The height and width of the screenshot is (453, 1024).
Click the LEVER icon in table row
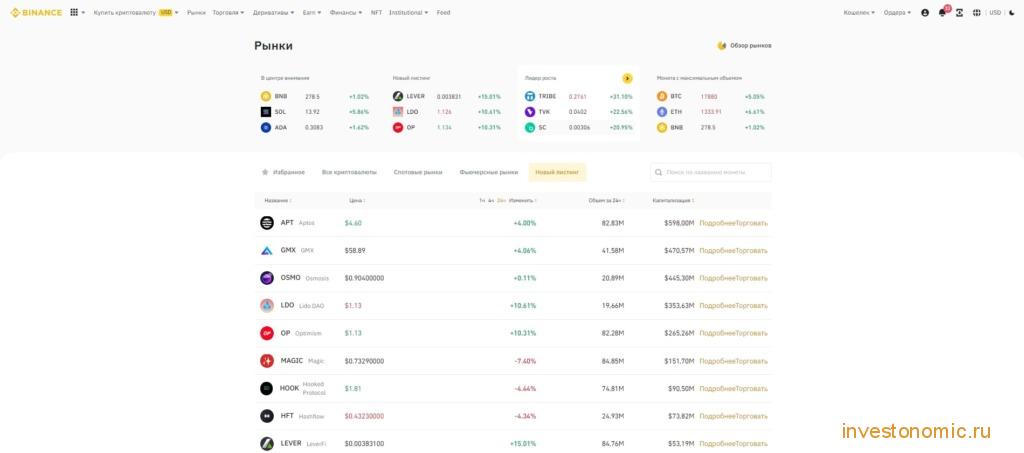click(x=266, y=443)
